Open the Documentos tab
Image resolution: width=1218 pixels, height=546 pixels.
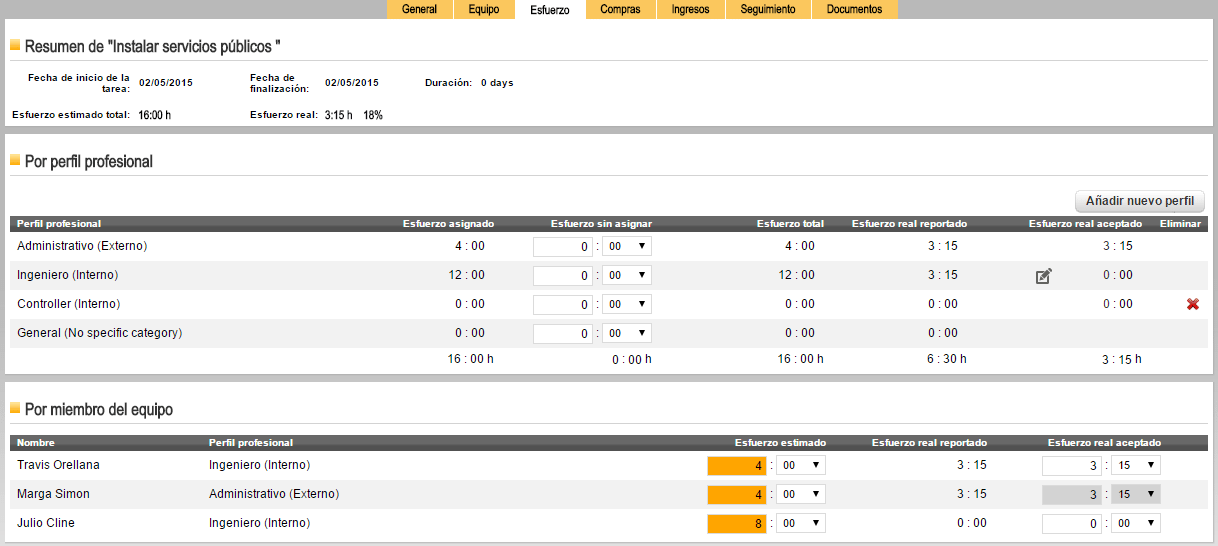(x=854, y=9)
